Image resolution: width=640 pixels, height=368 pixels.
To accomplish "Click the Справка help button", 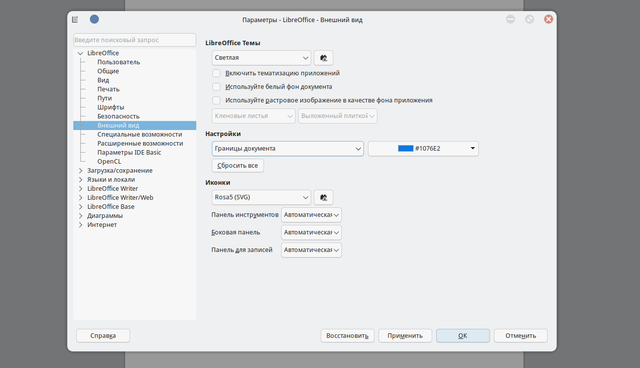I will pos(103,336).
